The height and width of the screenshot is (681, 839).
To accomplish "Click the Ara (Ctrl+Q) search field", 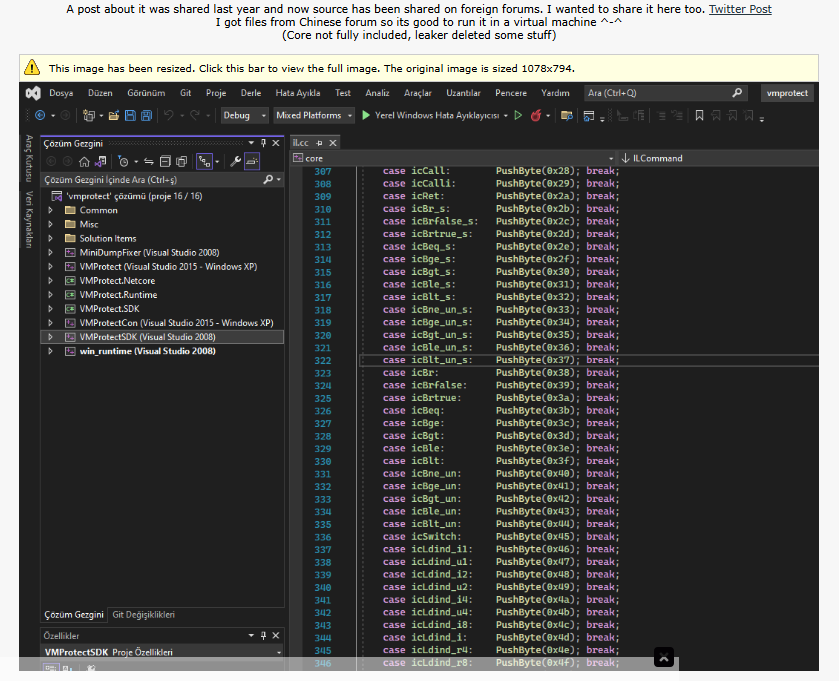I will tap(666, 93).
